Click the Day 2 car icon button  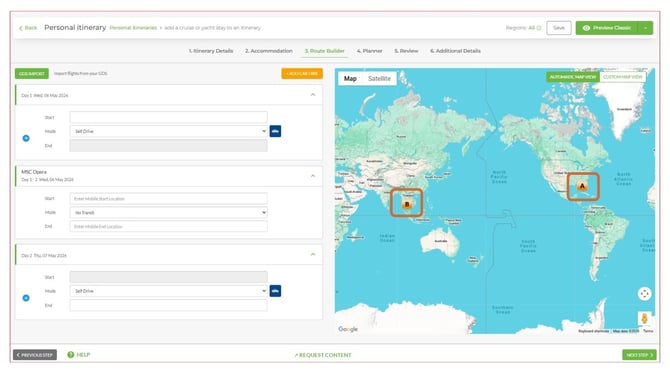[275, 291]
